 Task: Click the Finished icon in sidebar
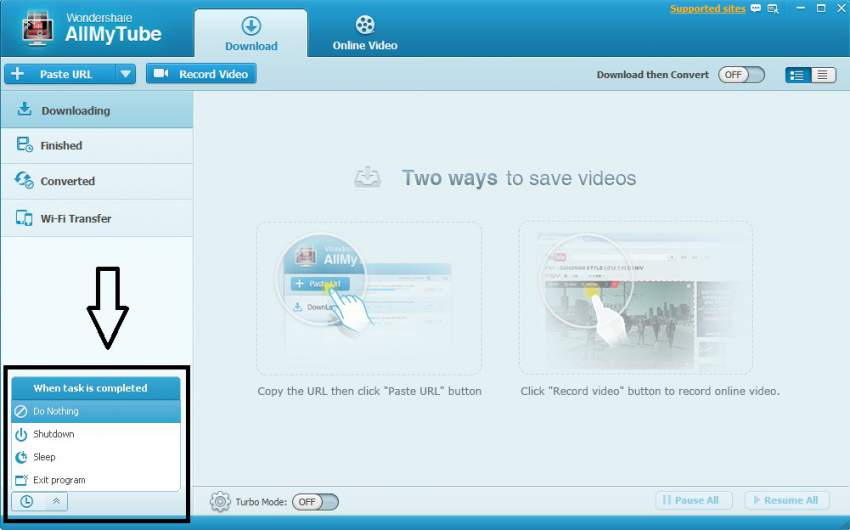[24, 145]
